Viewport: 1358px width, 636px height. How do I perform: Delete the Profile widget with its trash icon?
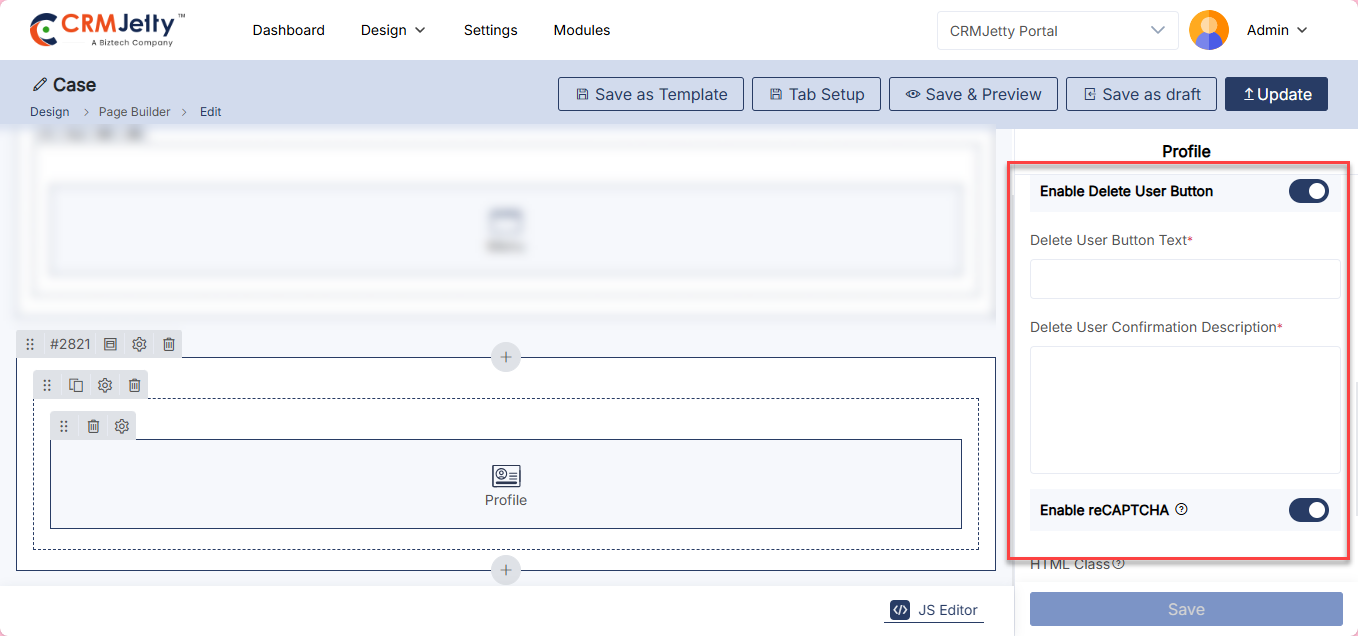click(x=93, y=426)
